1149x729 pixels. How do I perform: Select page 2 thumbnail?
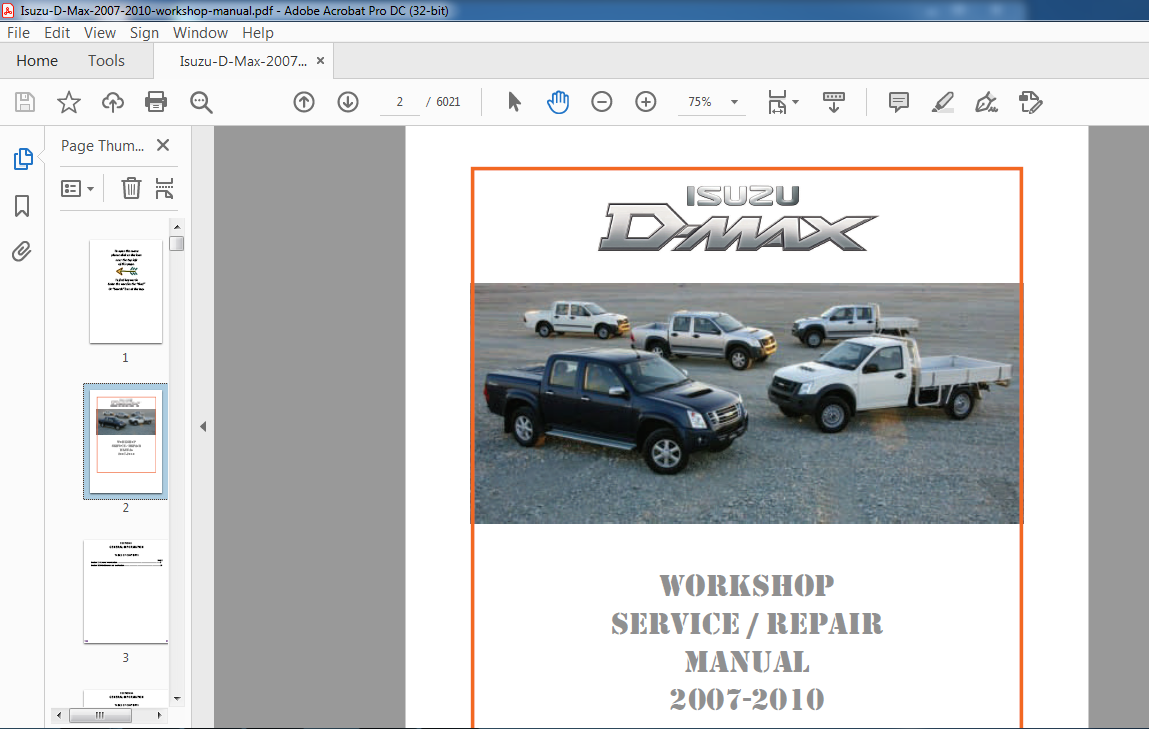click(126, 441)
